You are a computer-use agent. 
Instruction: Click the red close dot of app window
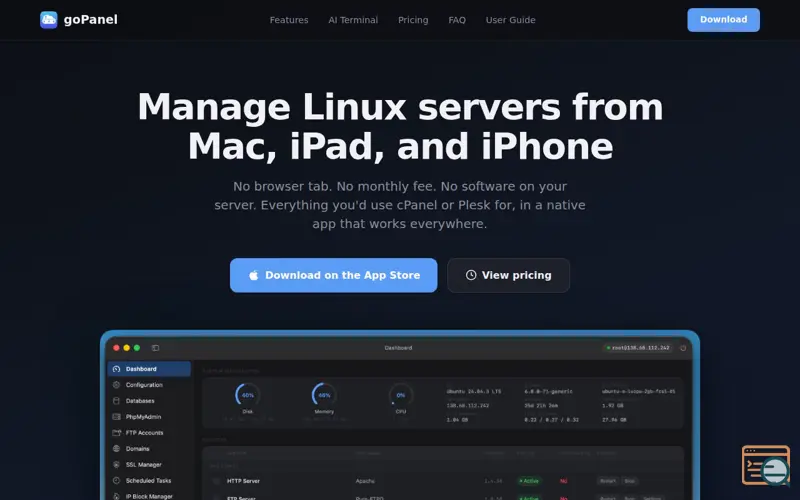tap(116, 348)
